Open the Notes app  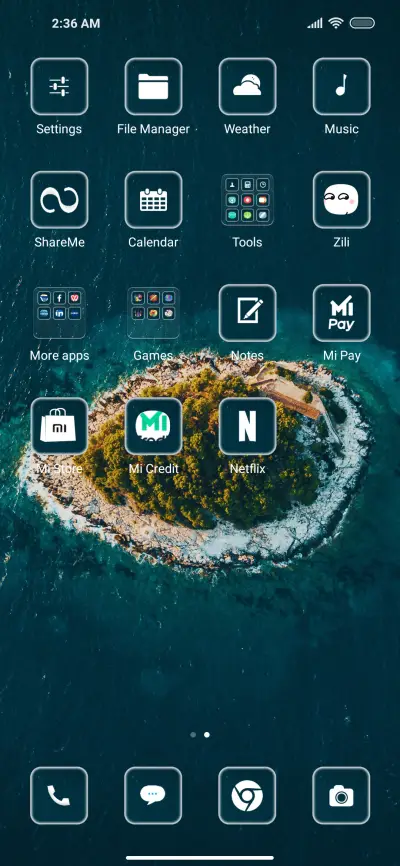[247, 313]
